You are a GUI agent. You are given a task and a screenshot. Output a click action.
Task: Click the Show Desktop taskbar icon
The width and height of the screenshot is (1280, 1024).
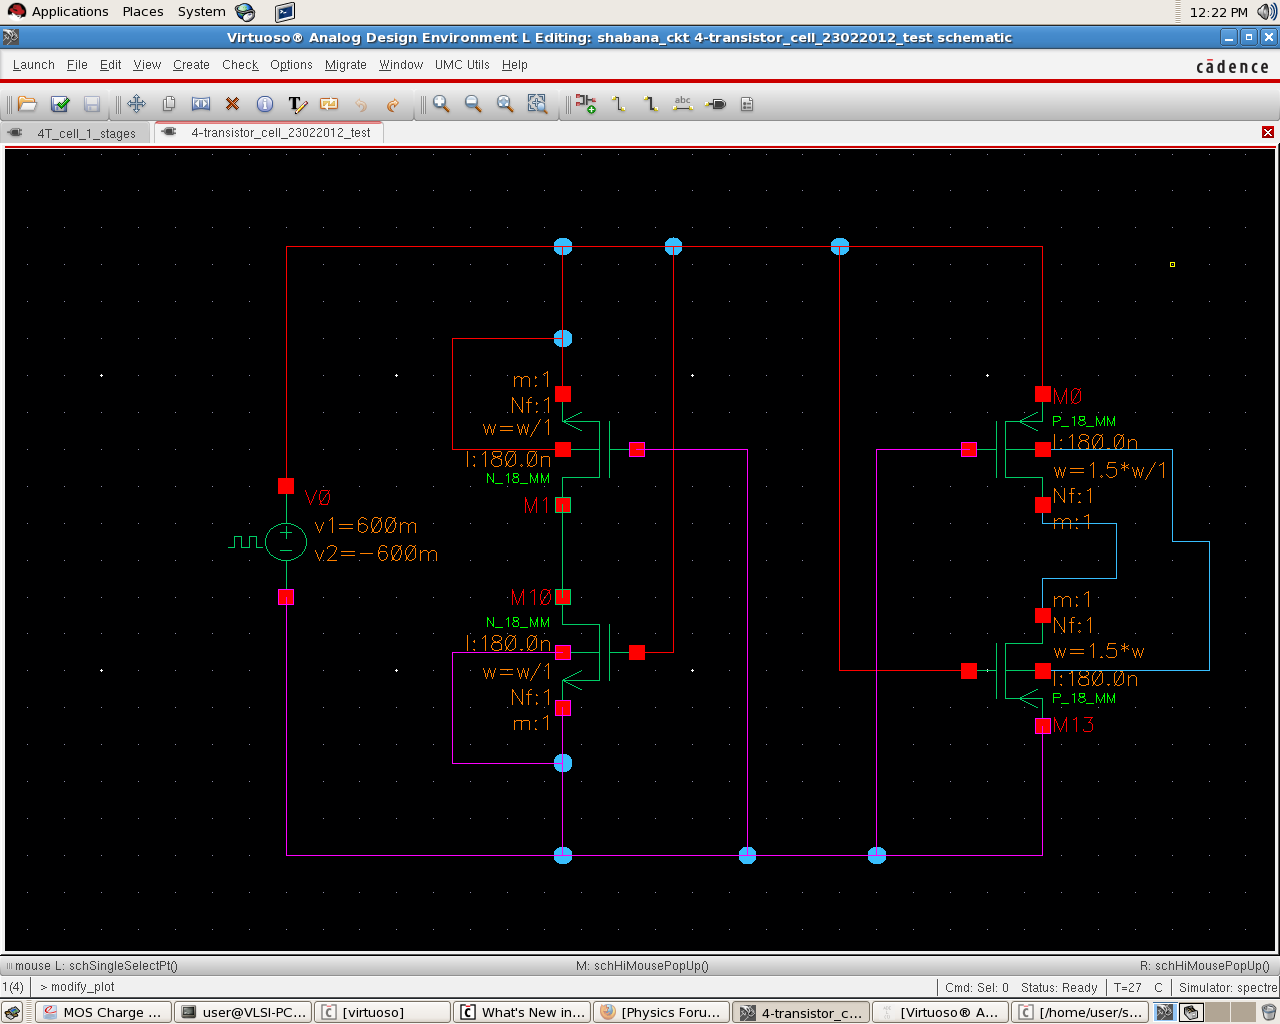click(12, 1012)
